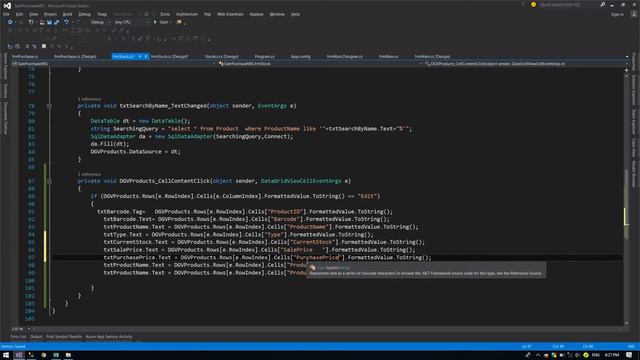Open the Tools menu
The height and width of the screenshot is (360, 640).
[x=165, y=14]
